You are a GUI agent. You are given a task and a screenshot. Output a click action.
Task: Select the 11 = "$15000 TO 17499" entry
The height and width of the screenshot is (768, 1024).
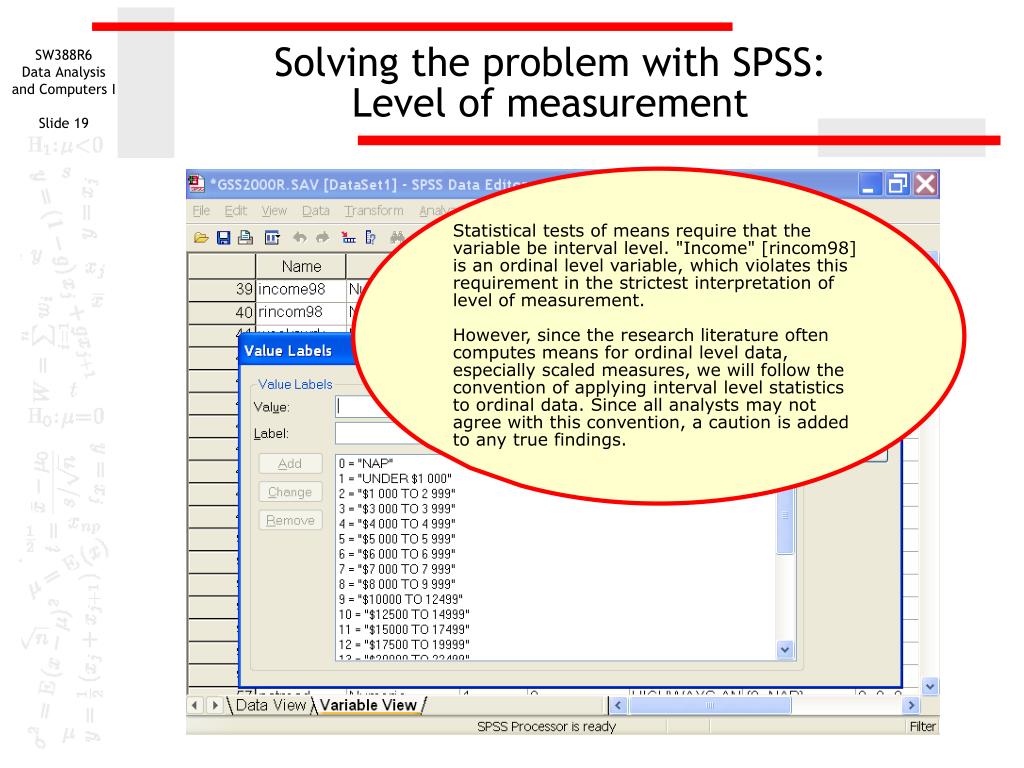point(404,630)
